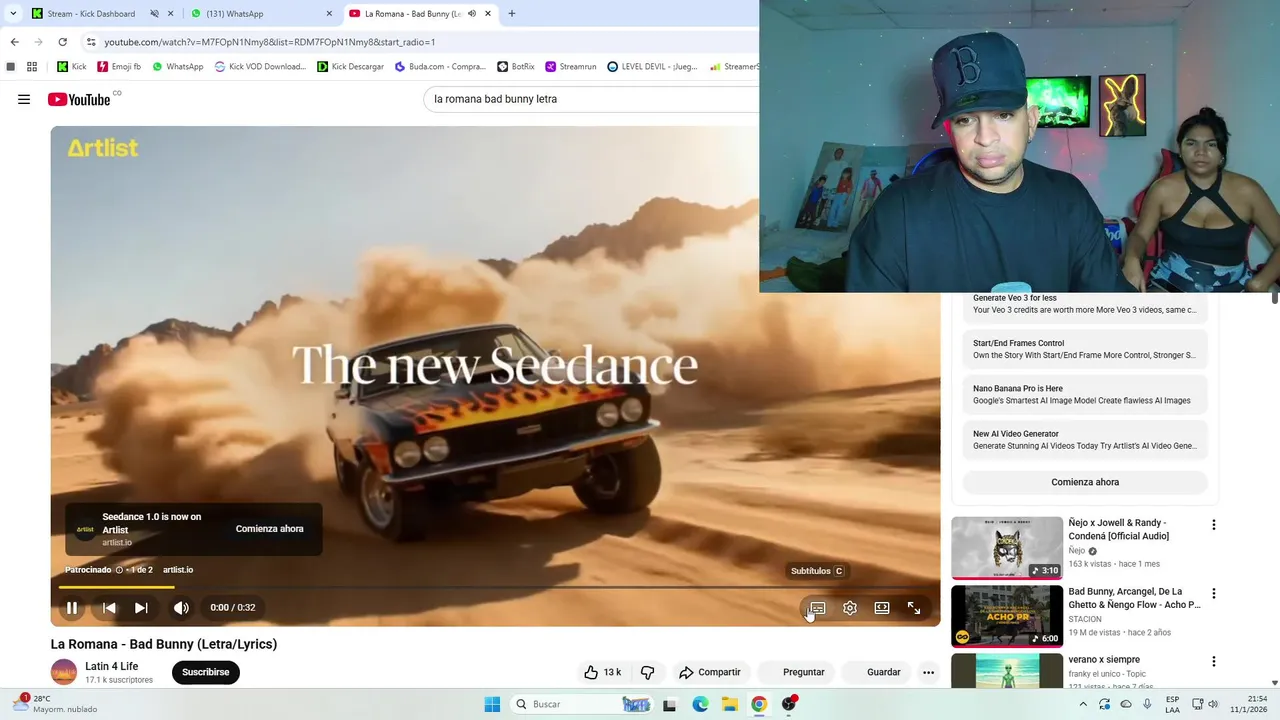Skip to next video in player
Viewport: 1280px width, 720px height.
click(141, 607)
